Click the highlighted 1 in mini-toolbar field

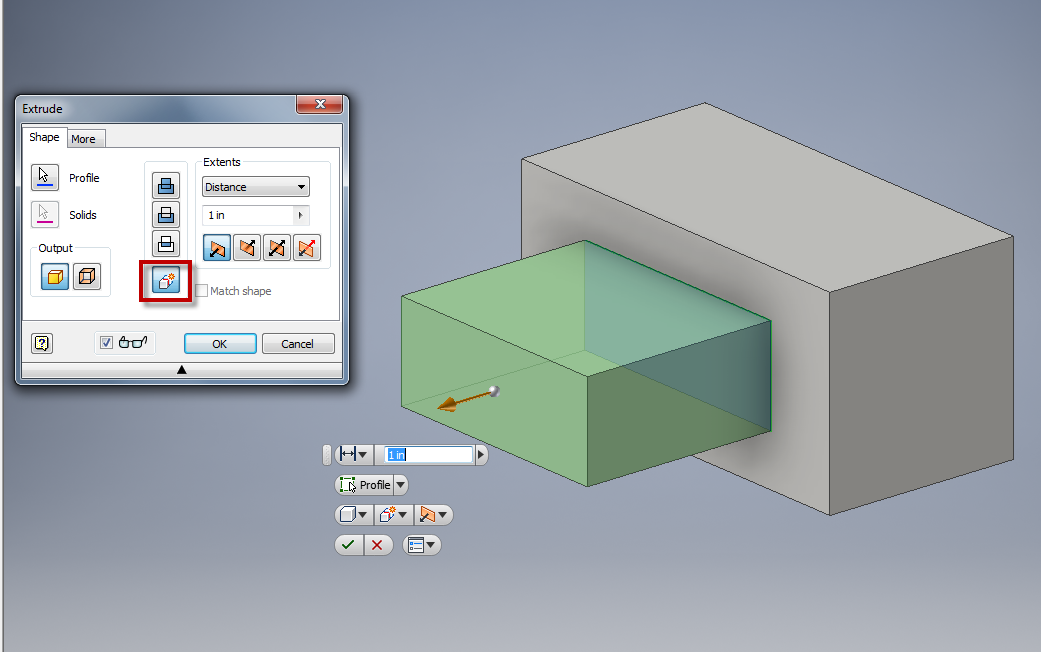[428, 454]
